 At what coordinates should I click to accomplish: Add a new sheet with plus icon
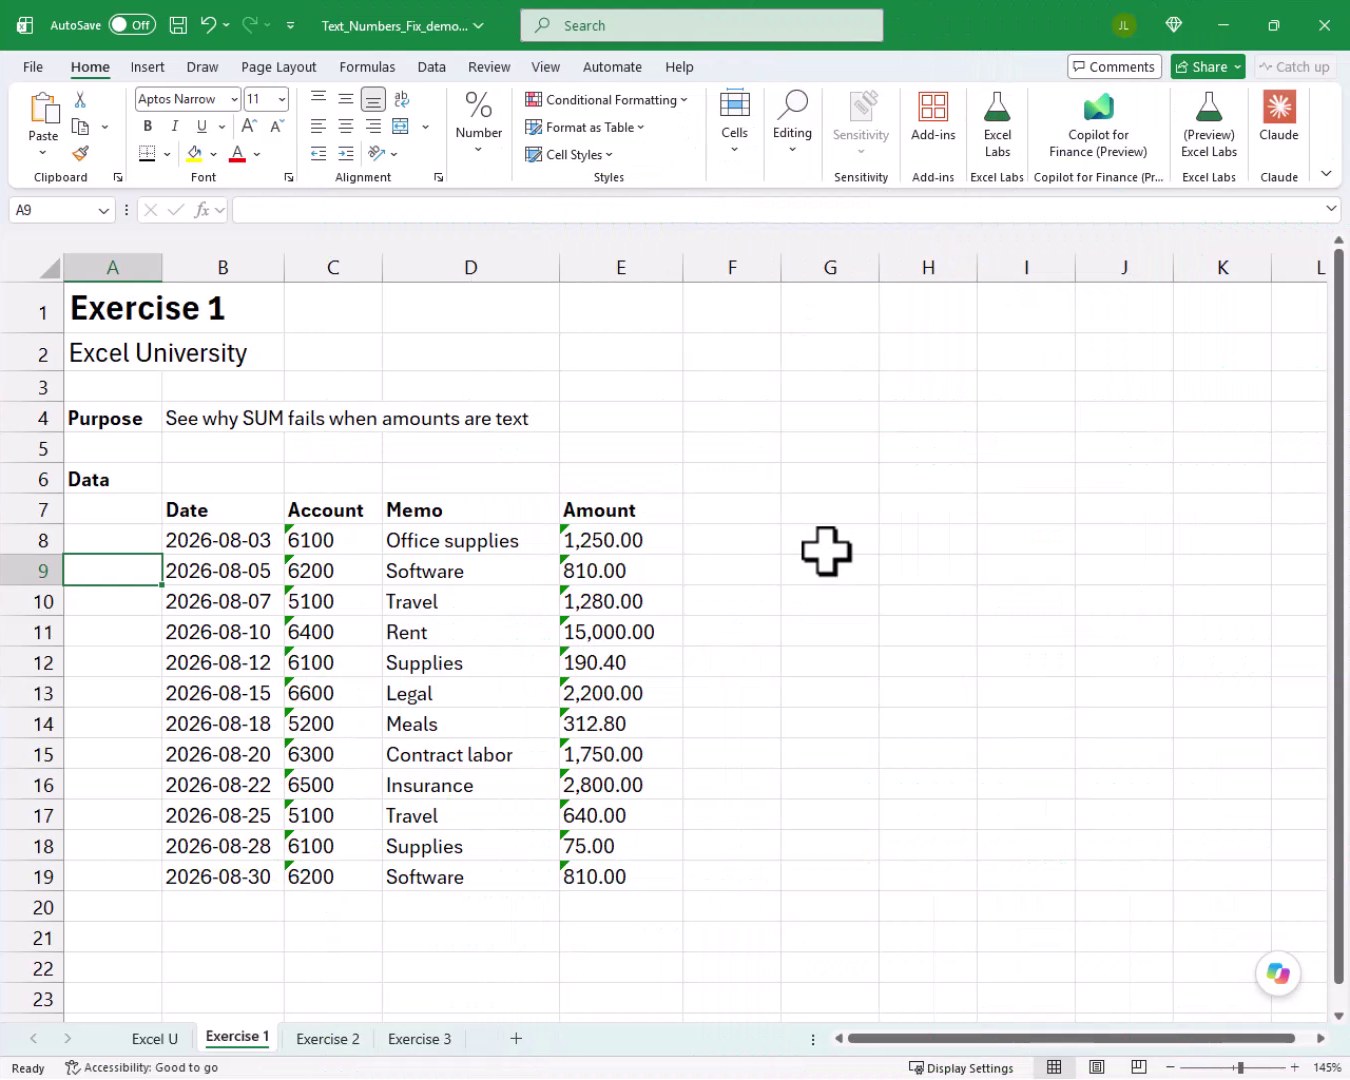516,1038
